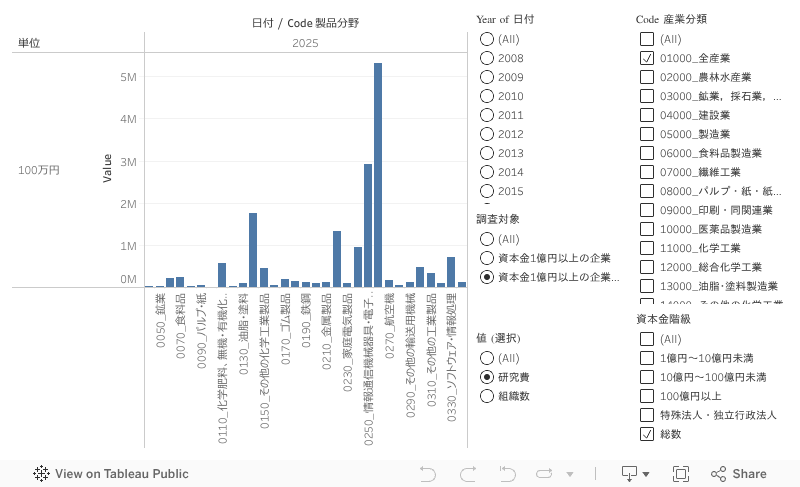
Task: Click the Revert icon
Action: click(x=507, y=474)
